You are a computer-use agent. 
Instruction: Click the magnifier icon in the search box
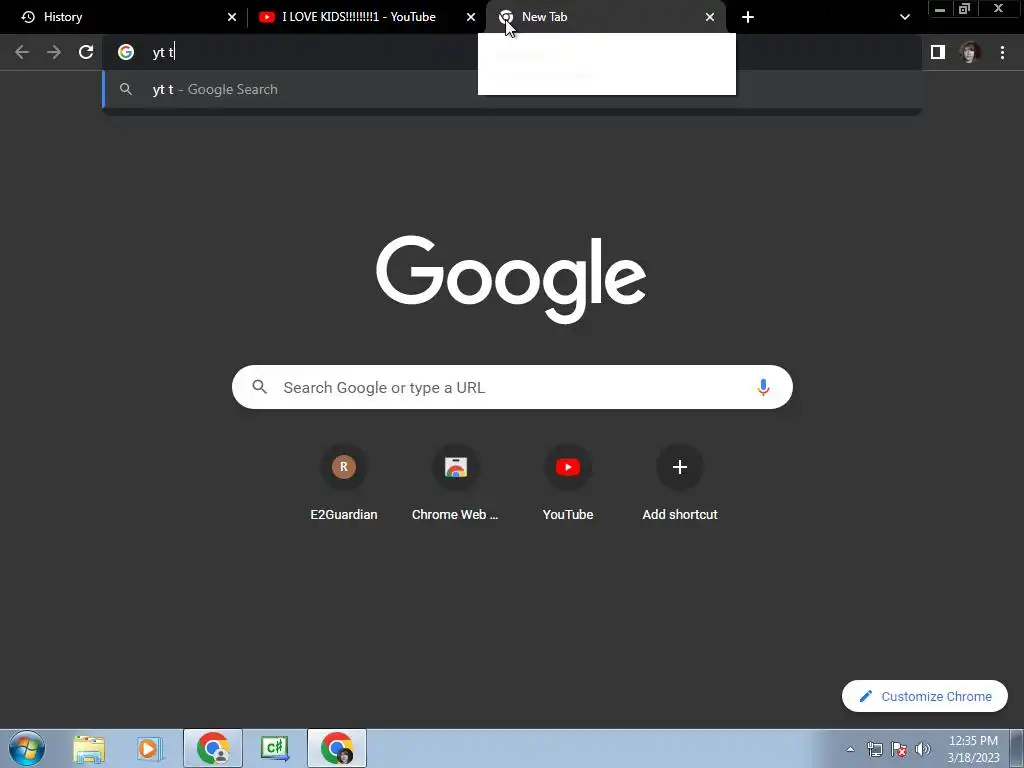click(259, 387)
